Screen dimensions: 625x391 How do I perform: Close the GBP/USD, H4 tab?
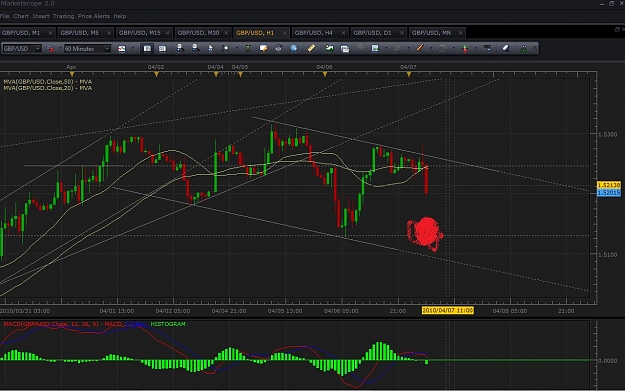343,33
